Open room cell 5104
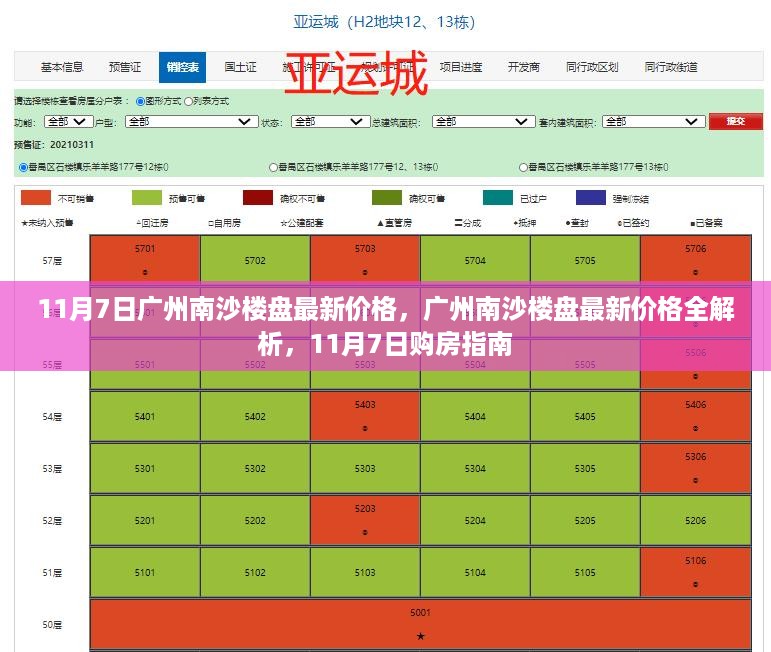Image resolution: width=771 pixels, height=652 pixels. pyautogui.click(x=475, y=572)
